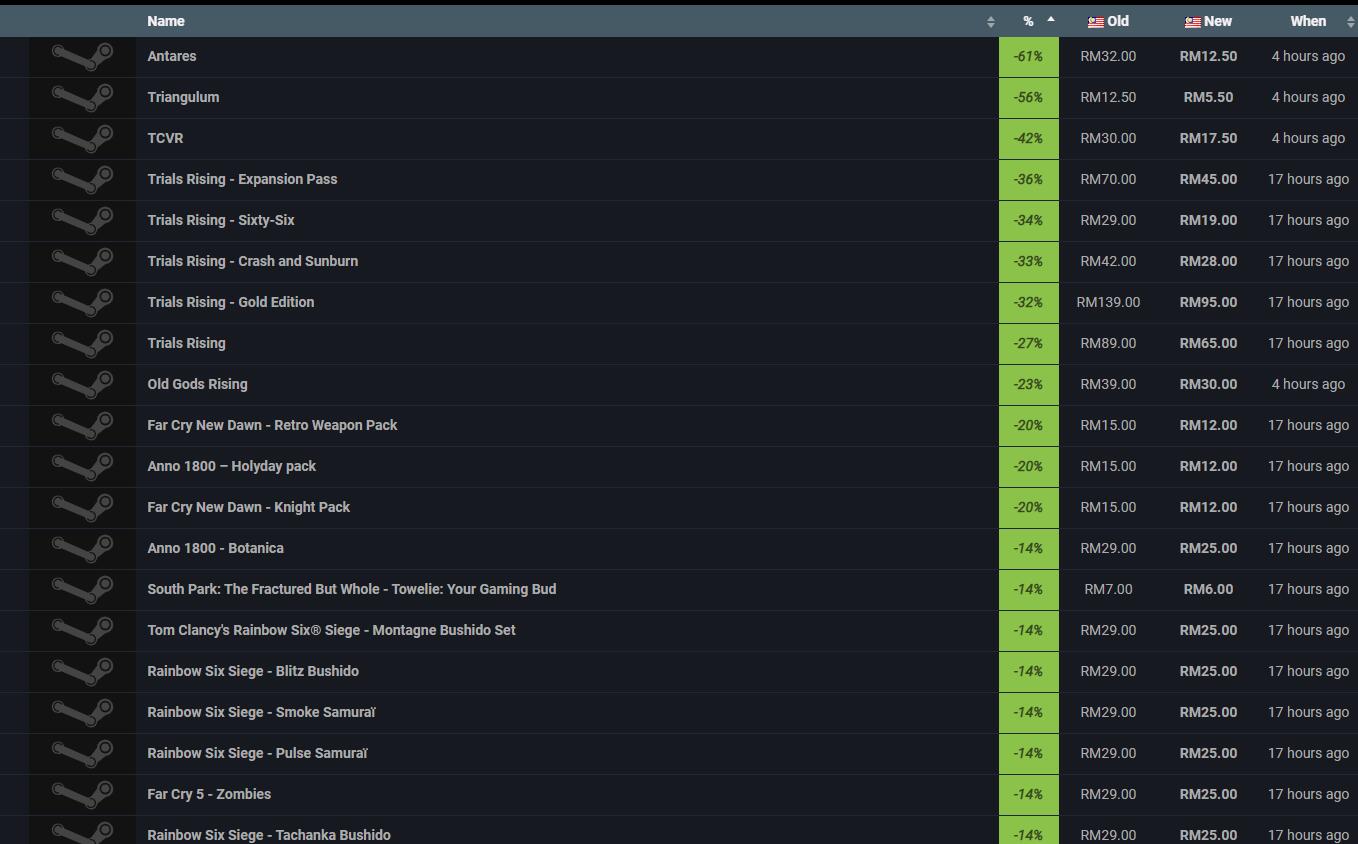Open Rainbow Six Siege - Pulse Samuraï link

pos(258,753)
